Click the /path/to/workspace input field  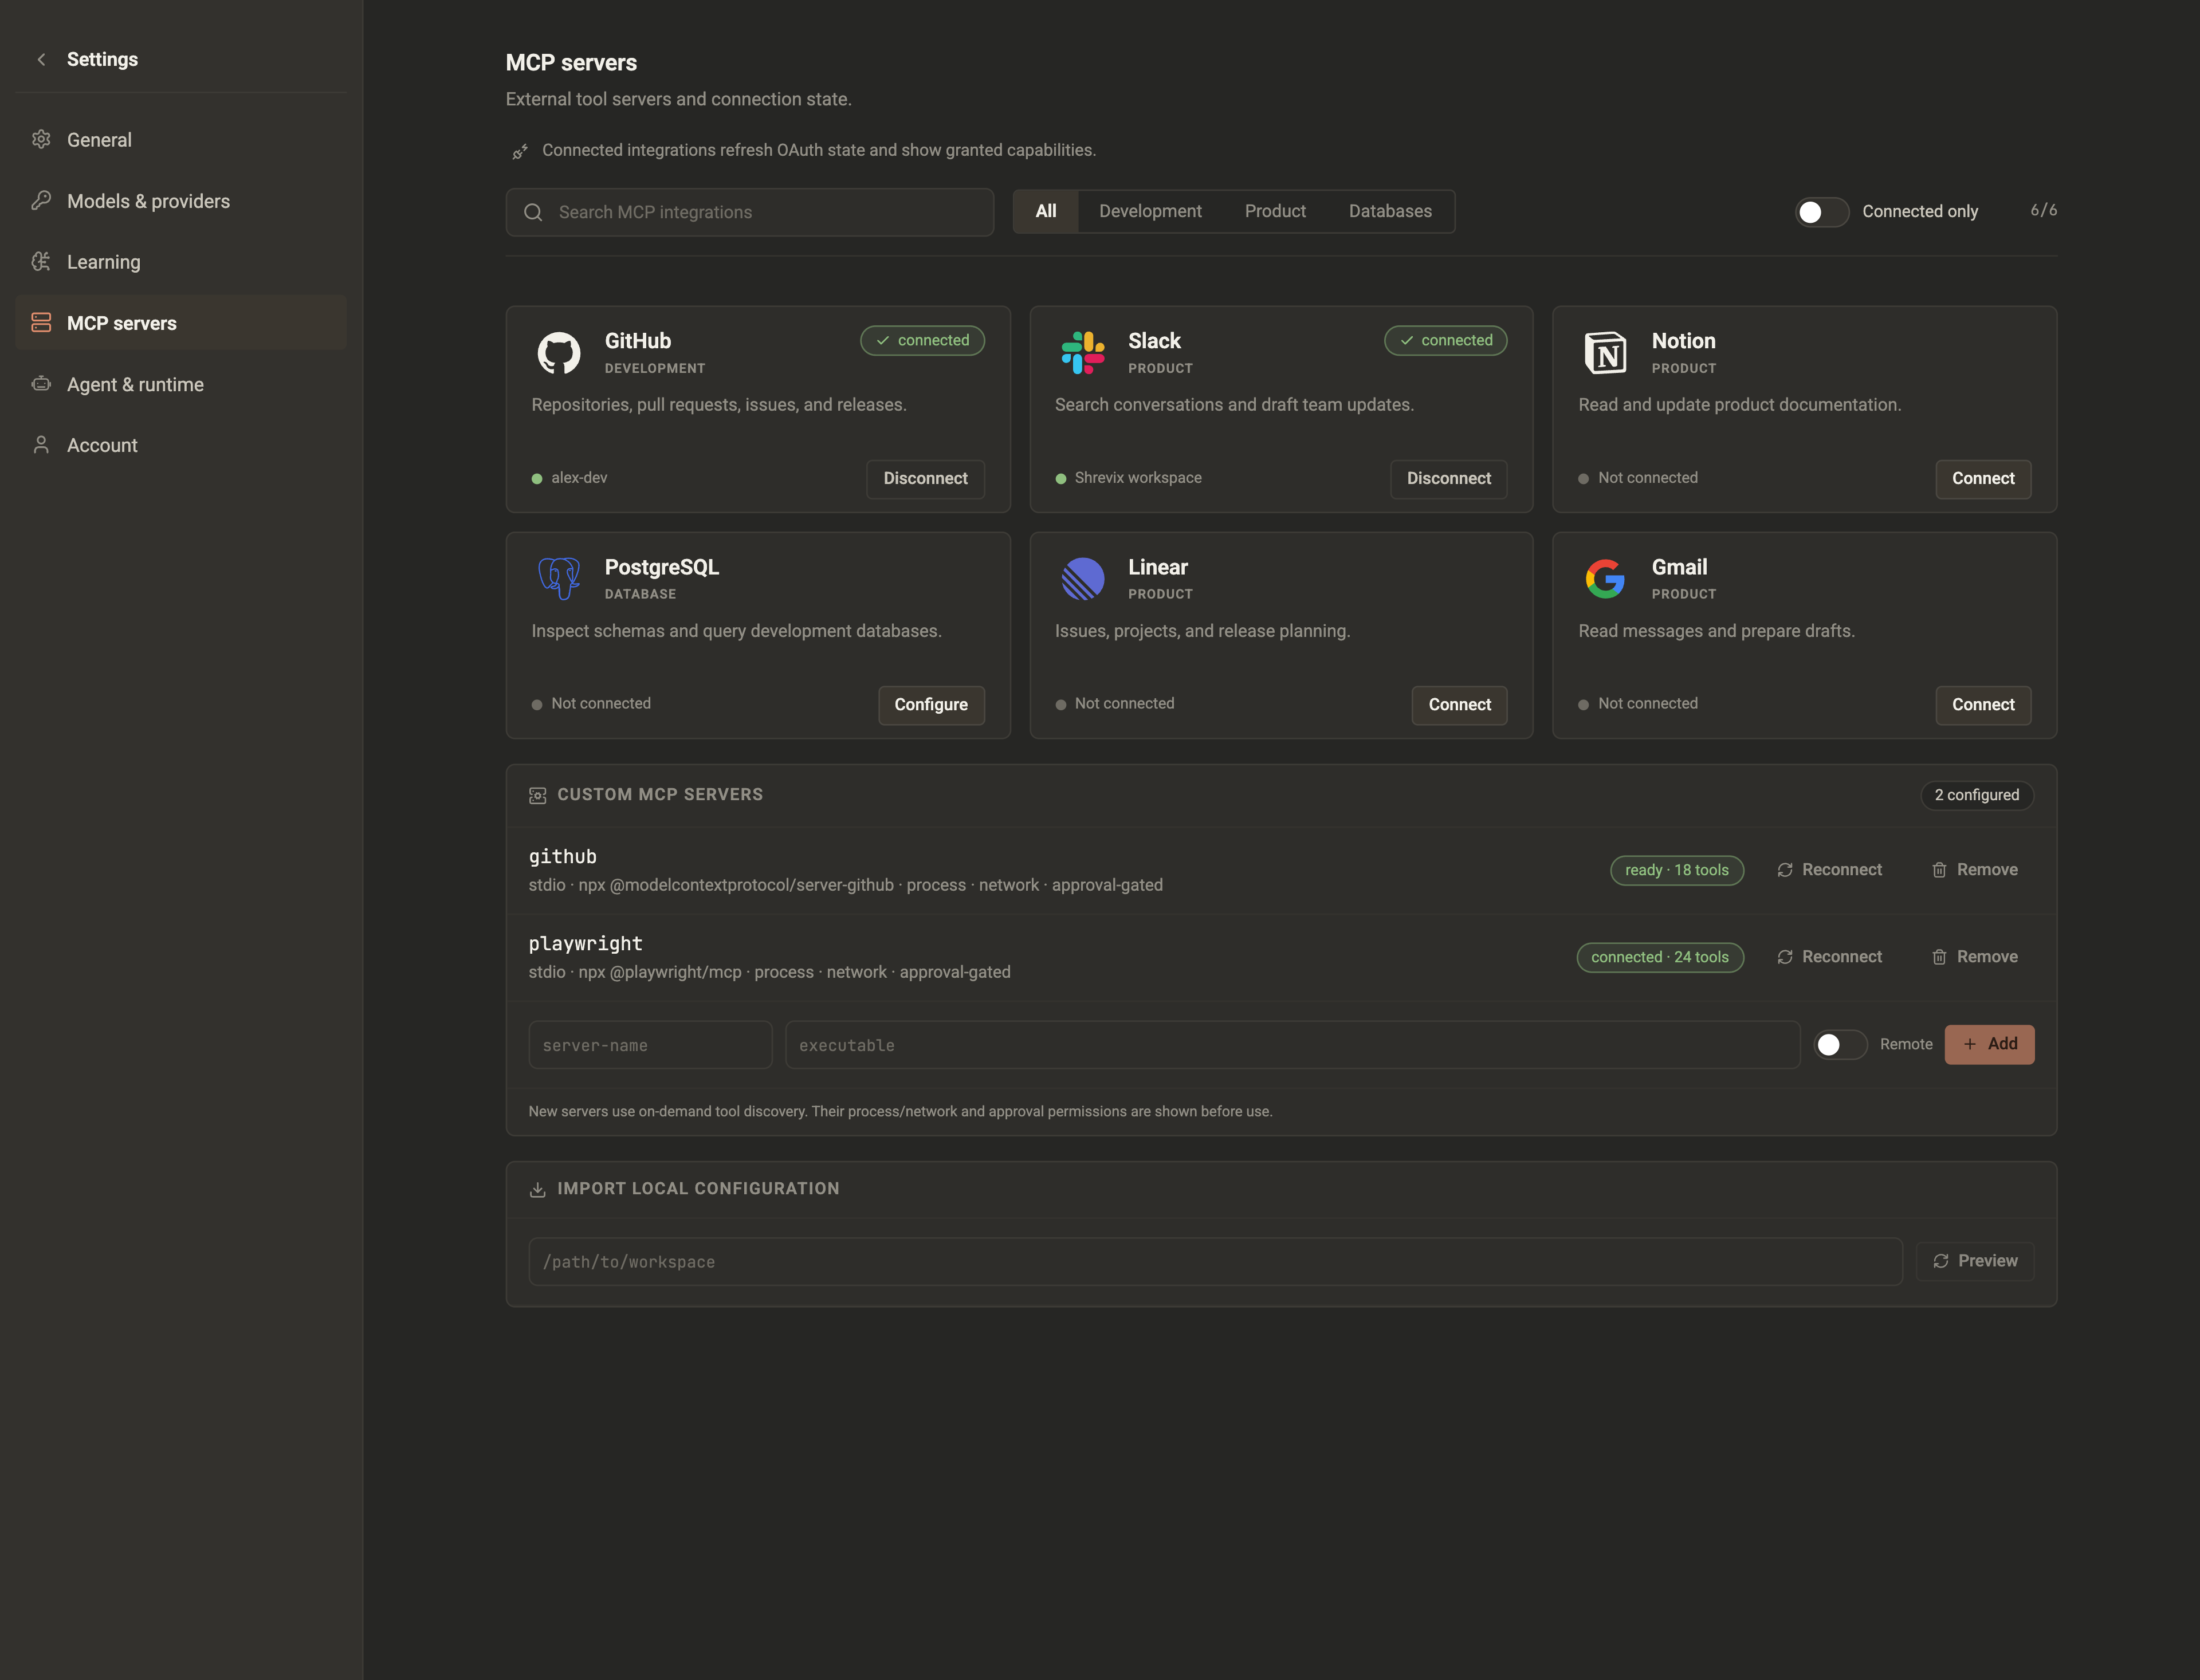[x=1215, y=1262]
